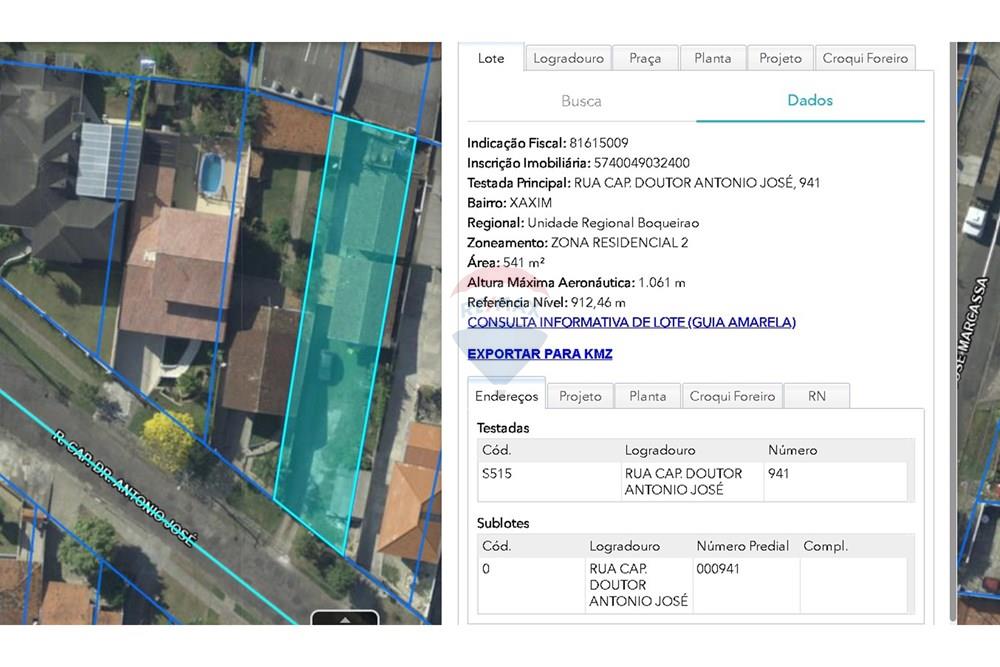Open the Projeto sub-tab beside Endereços
The height and width of the screenshot is (667, 1000).
[580, 396]
